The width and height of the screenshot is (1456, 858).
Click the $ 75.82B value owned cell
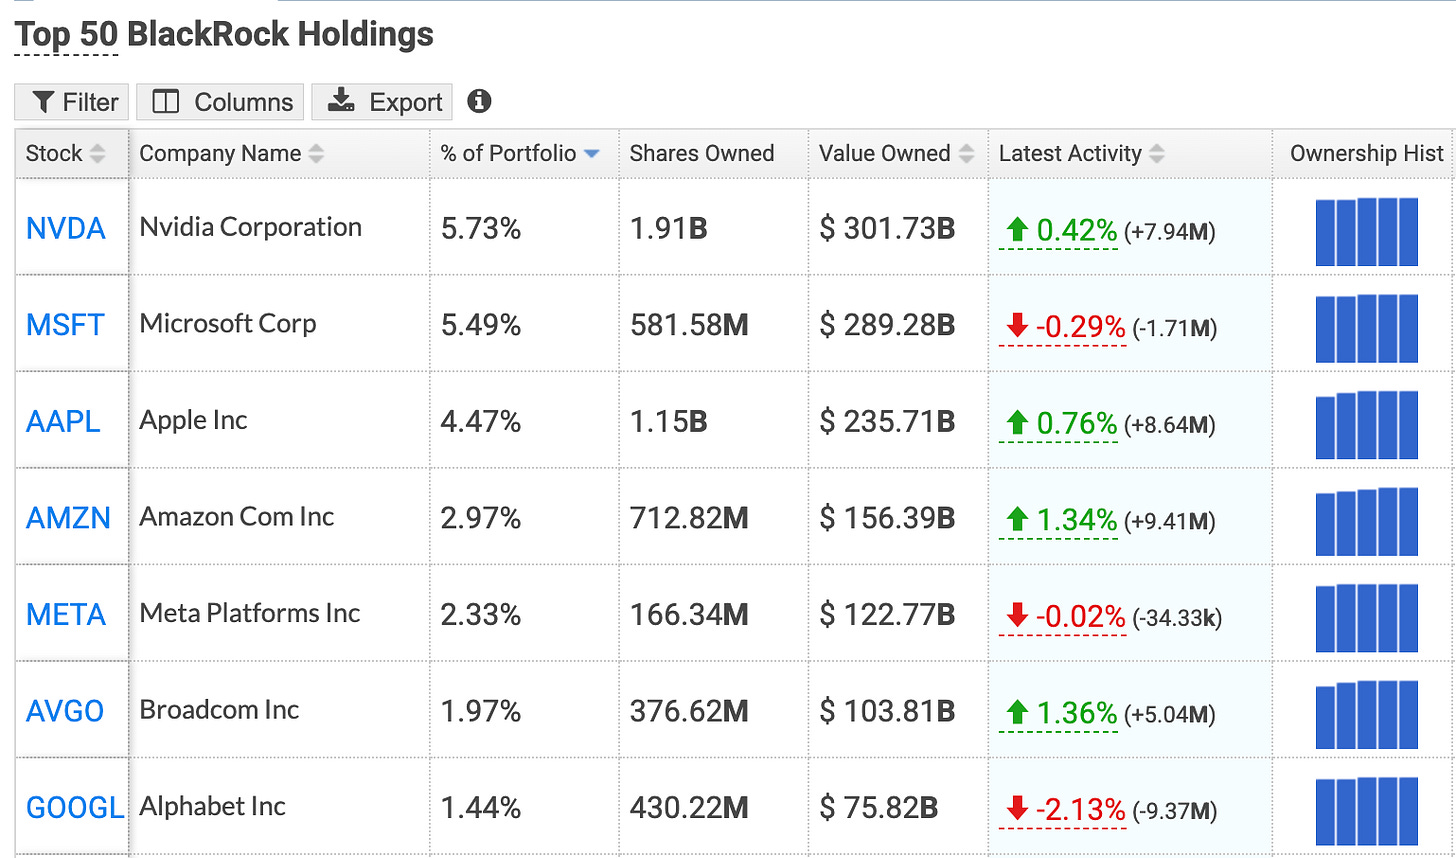click(879, 808)
